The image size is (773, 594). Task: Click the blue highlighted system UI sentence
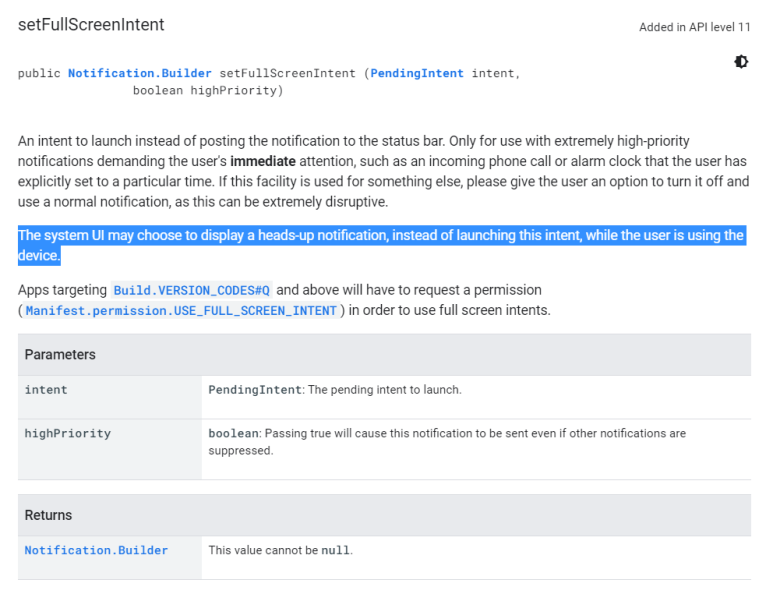380,236
